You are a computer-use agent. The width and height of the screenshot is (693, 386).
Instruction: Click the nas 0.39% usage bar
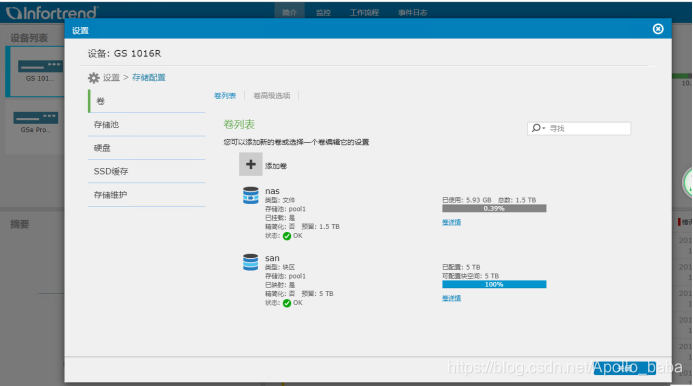[494, 208]
